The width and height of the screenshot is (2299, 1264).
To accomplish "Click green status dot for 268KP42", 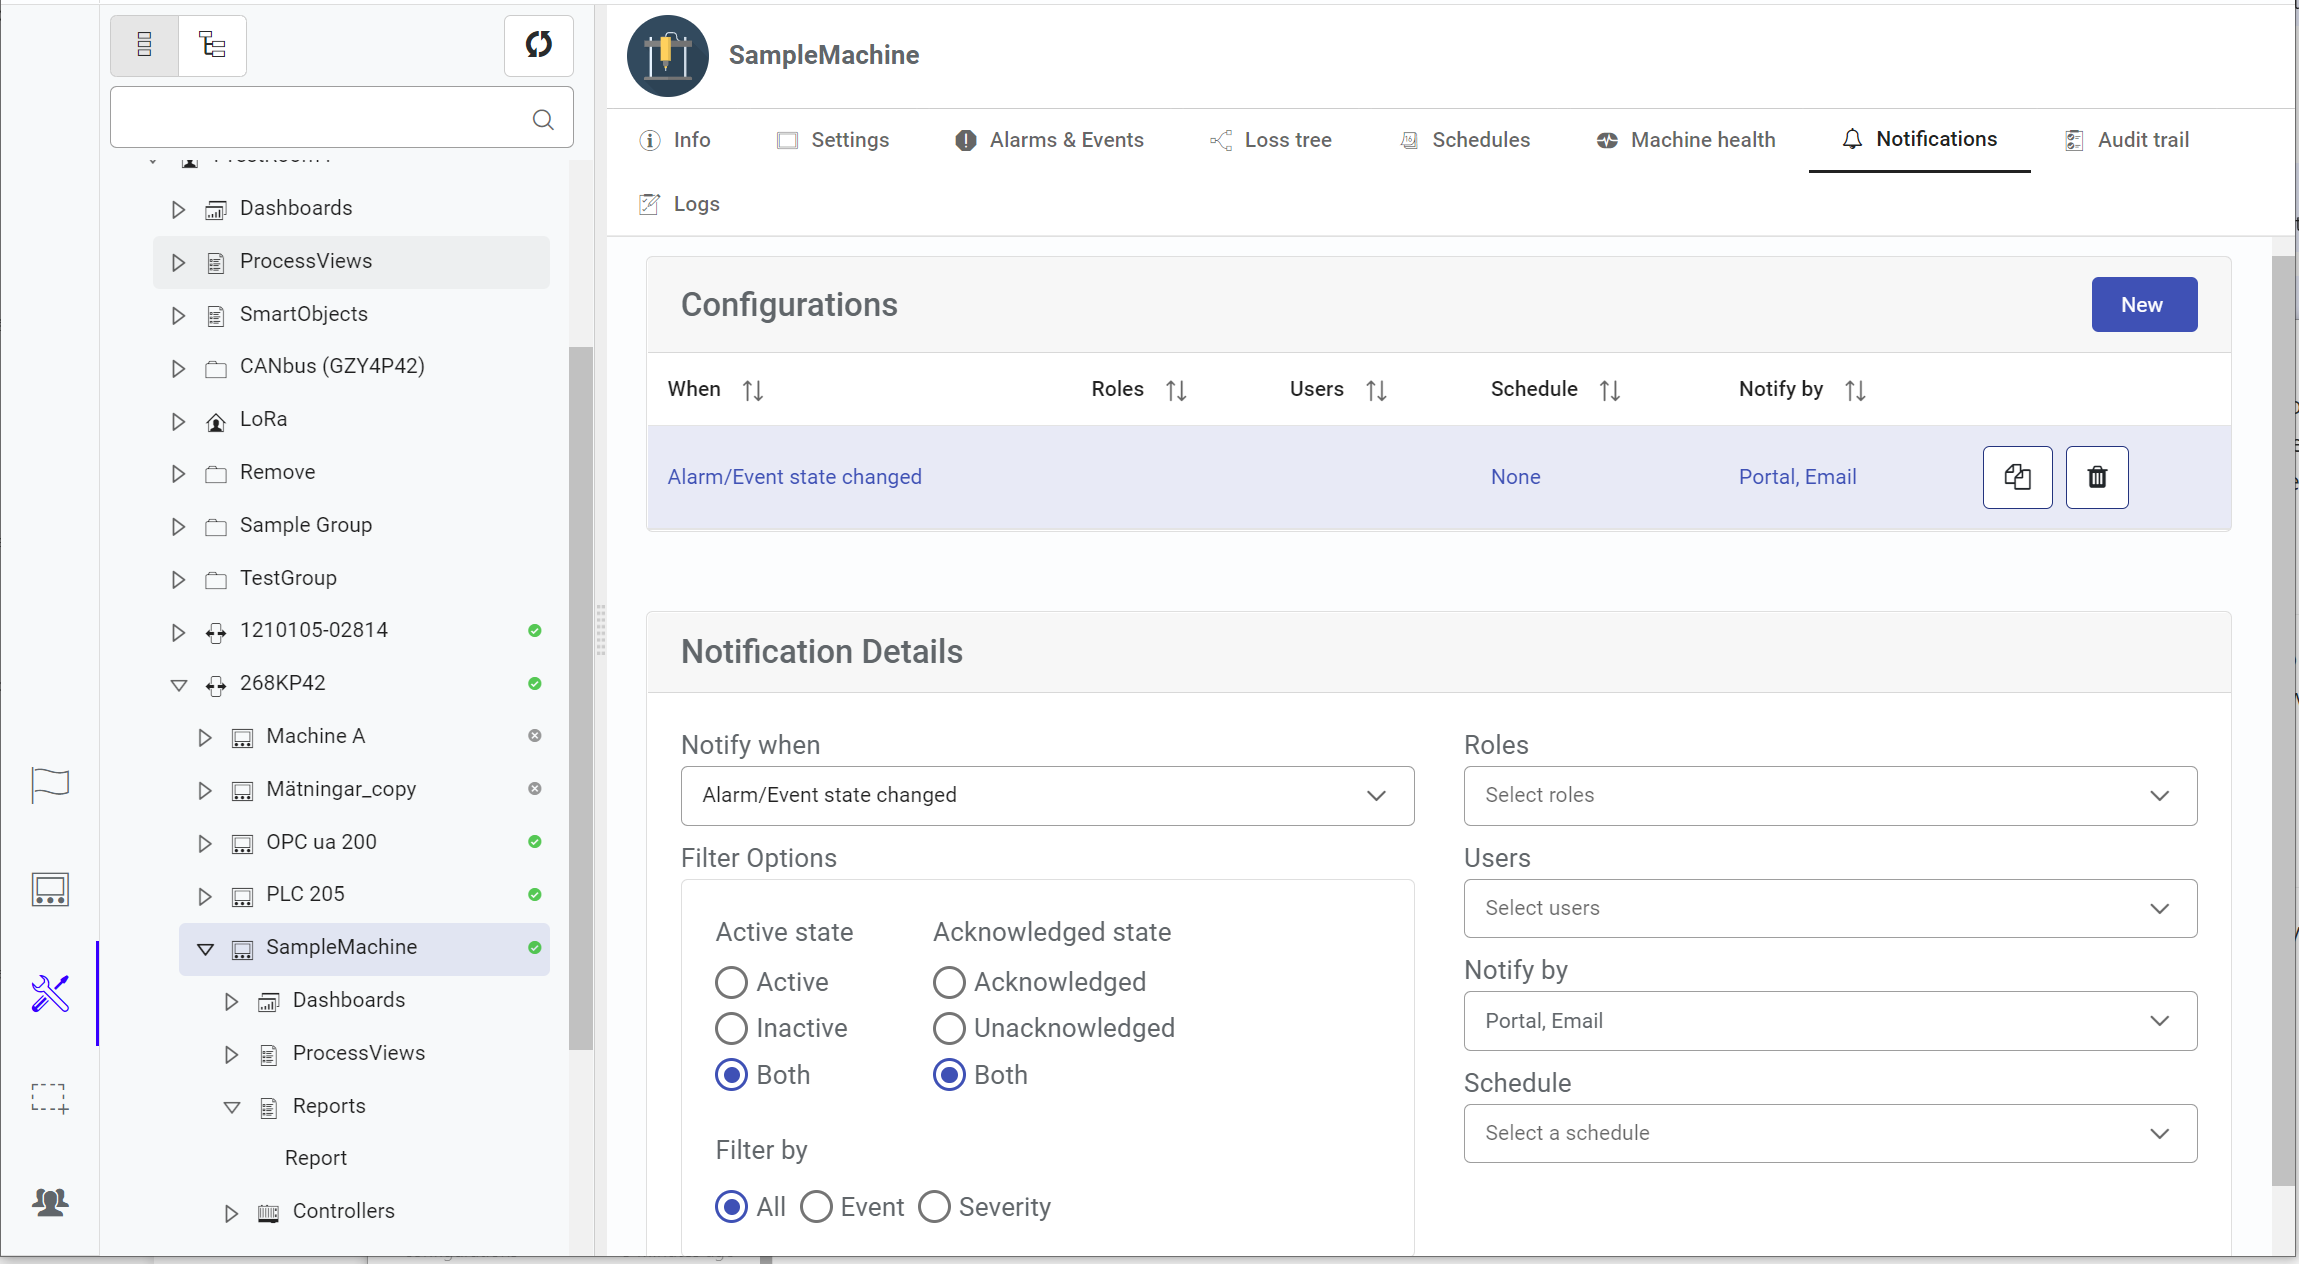I will [535, 684].
